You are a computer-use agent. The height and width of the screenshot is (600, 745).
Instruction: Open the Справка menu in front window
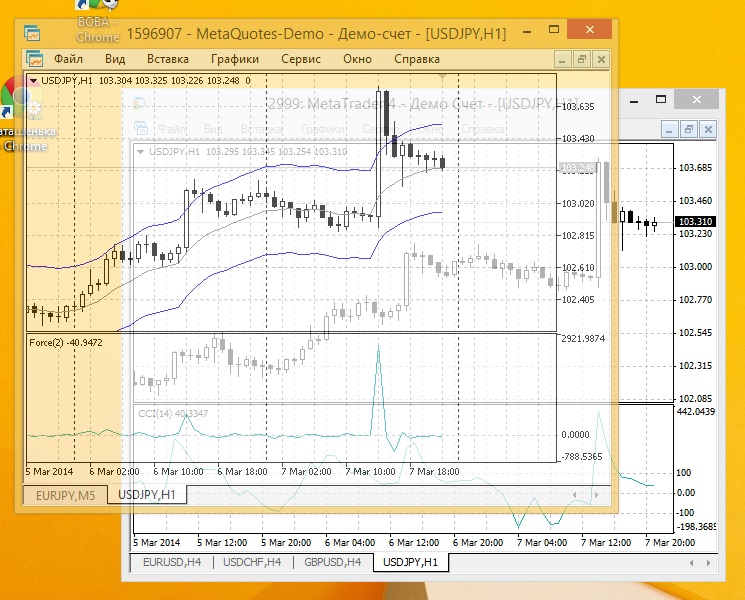417,59
